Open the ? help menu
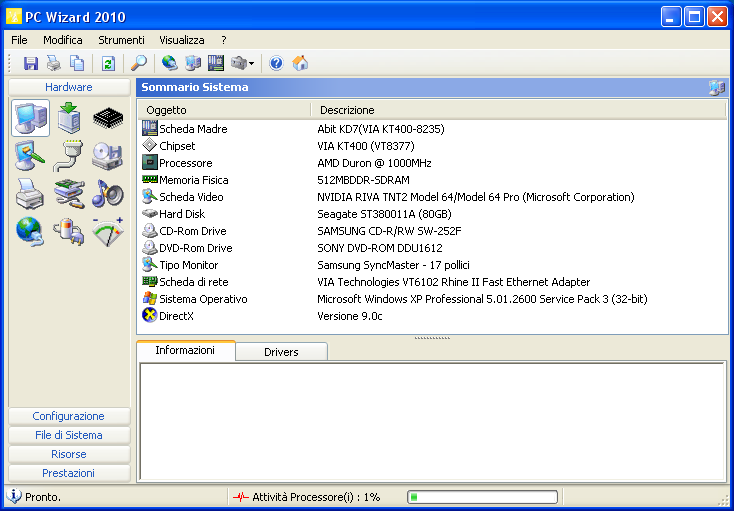This screenshot has height=512, width=734. (224, 40)
